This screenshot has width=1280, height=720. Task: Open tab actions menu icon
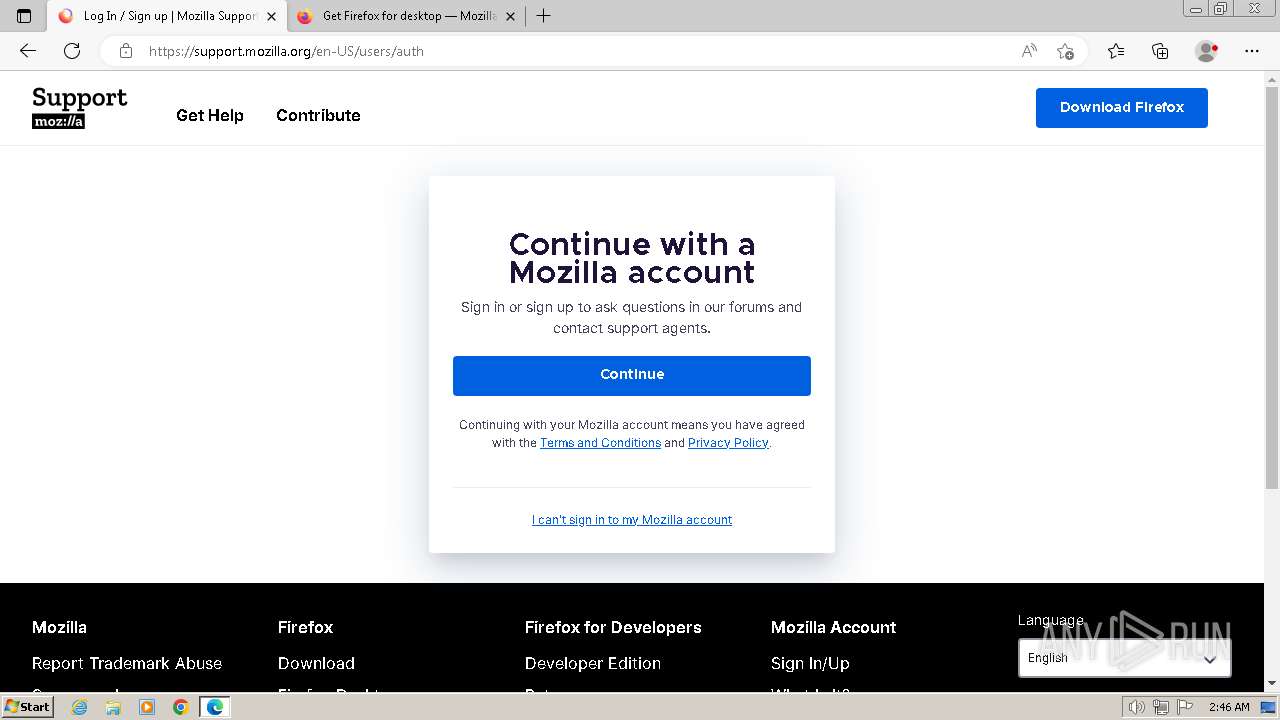[x=24, y=16]
